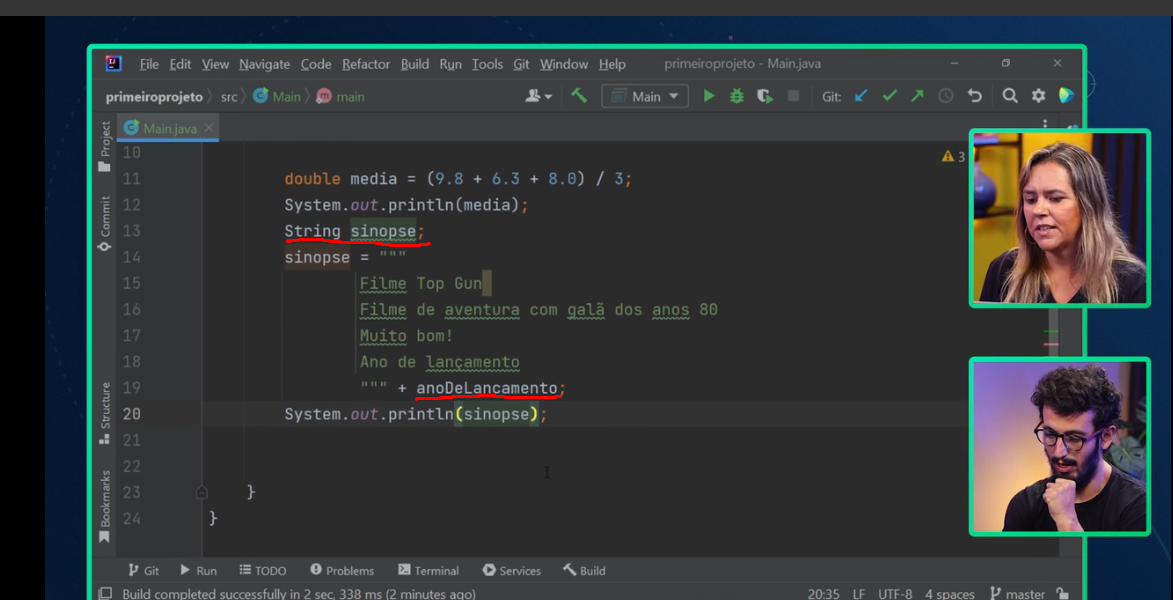Click the green Run button in toolbar

tap(709, 96)
